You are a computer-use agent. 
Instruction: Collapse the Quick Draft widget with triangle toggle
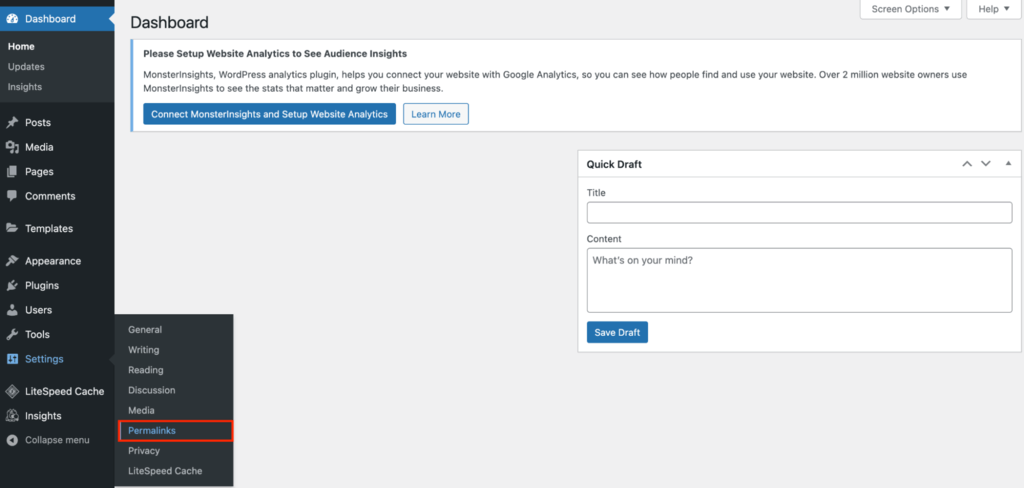tap(1008, 163)
